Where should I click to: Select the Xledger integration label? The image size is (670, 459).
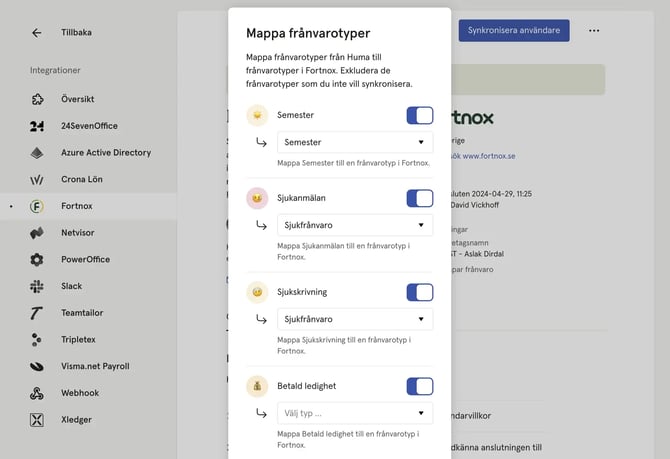tap(76, 420)
